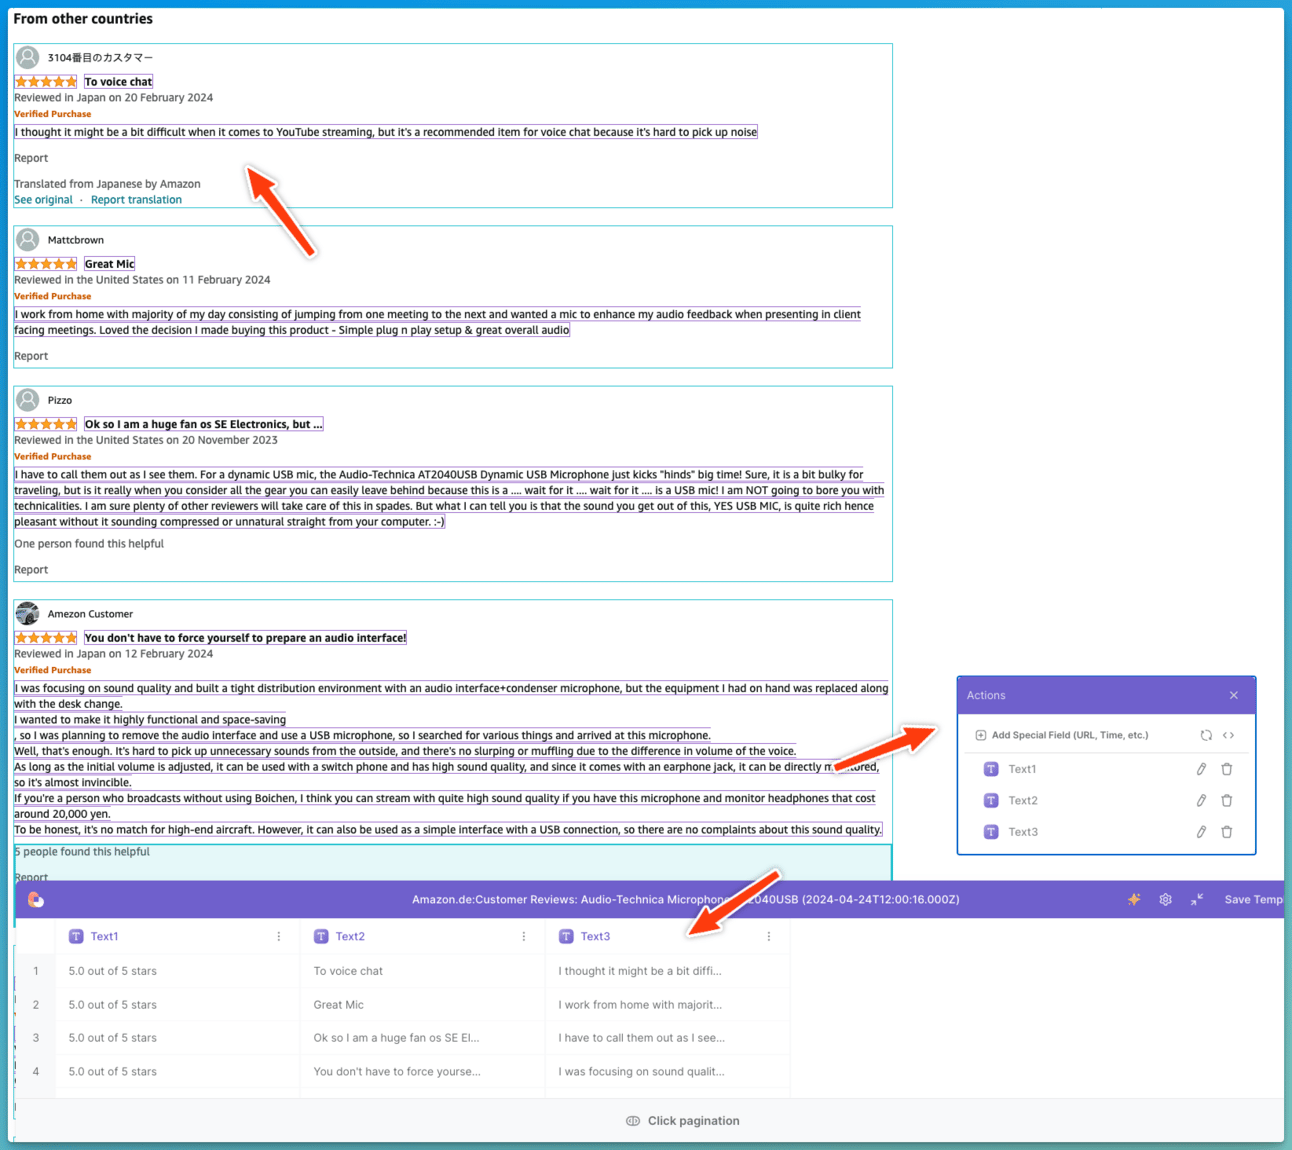Click the T icon in the Text1 column header
The image size is (1292, 1150).
click(76, 936)
